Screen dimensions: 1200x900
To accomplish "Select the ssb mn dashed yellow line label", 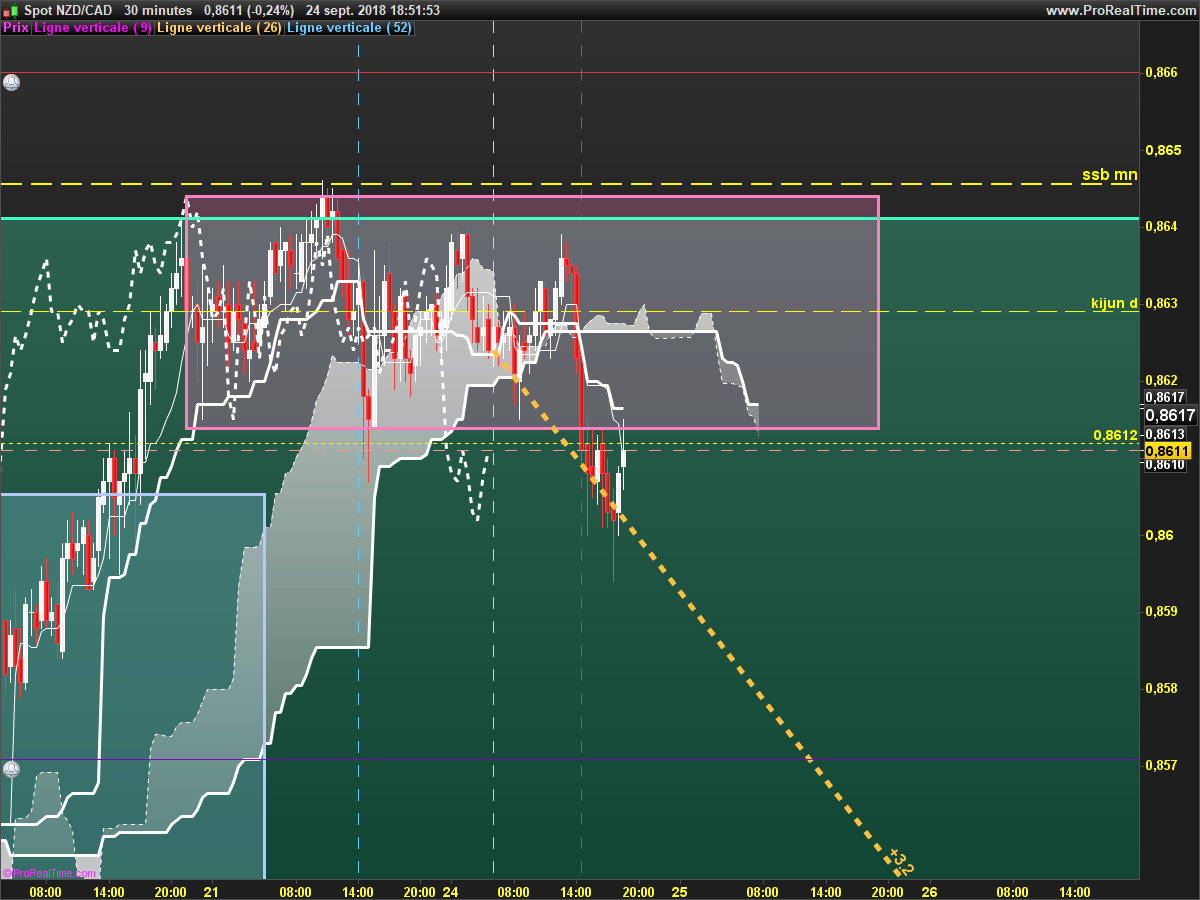I will point(1109,175).
